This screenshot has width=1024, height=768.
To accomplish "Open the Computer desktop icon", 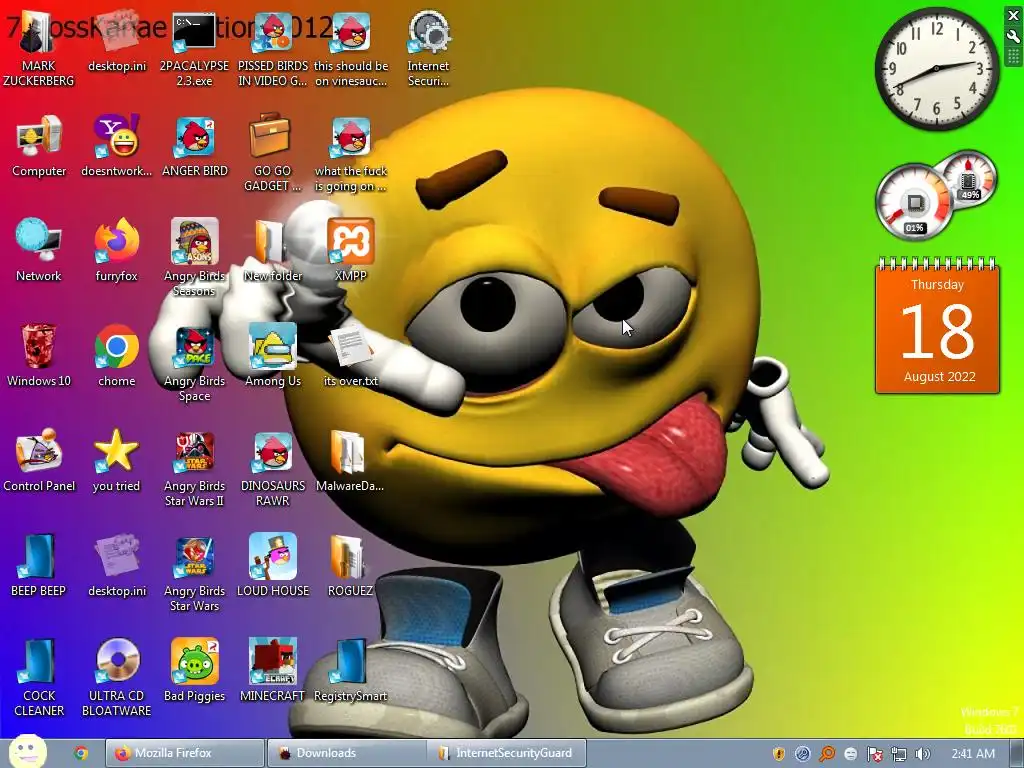I will click(x=39, y=146).
